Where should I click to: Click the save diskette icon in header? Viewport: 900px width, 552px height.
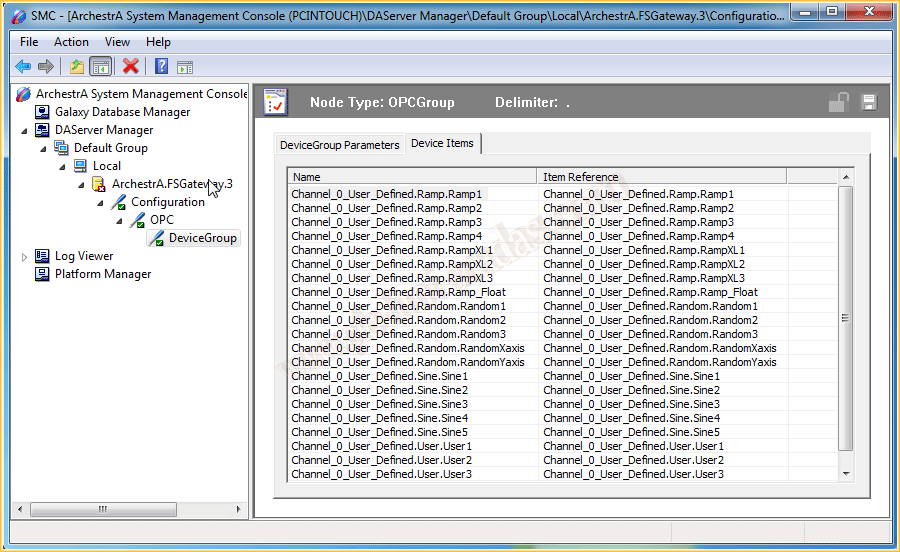pyautogui.click(x=868, y=102)
